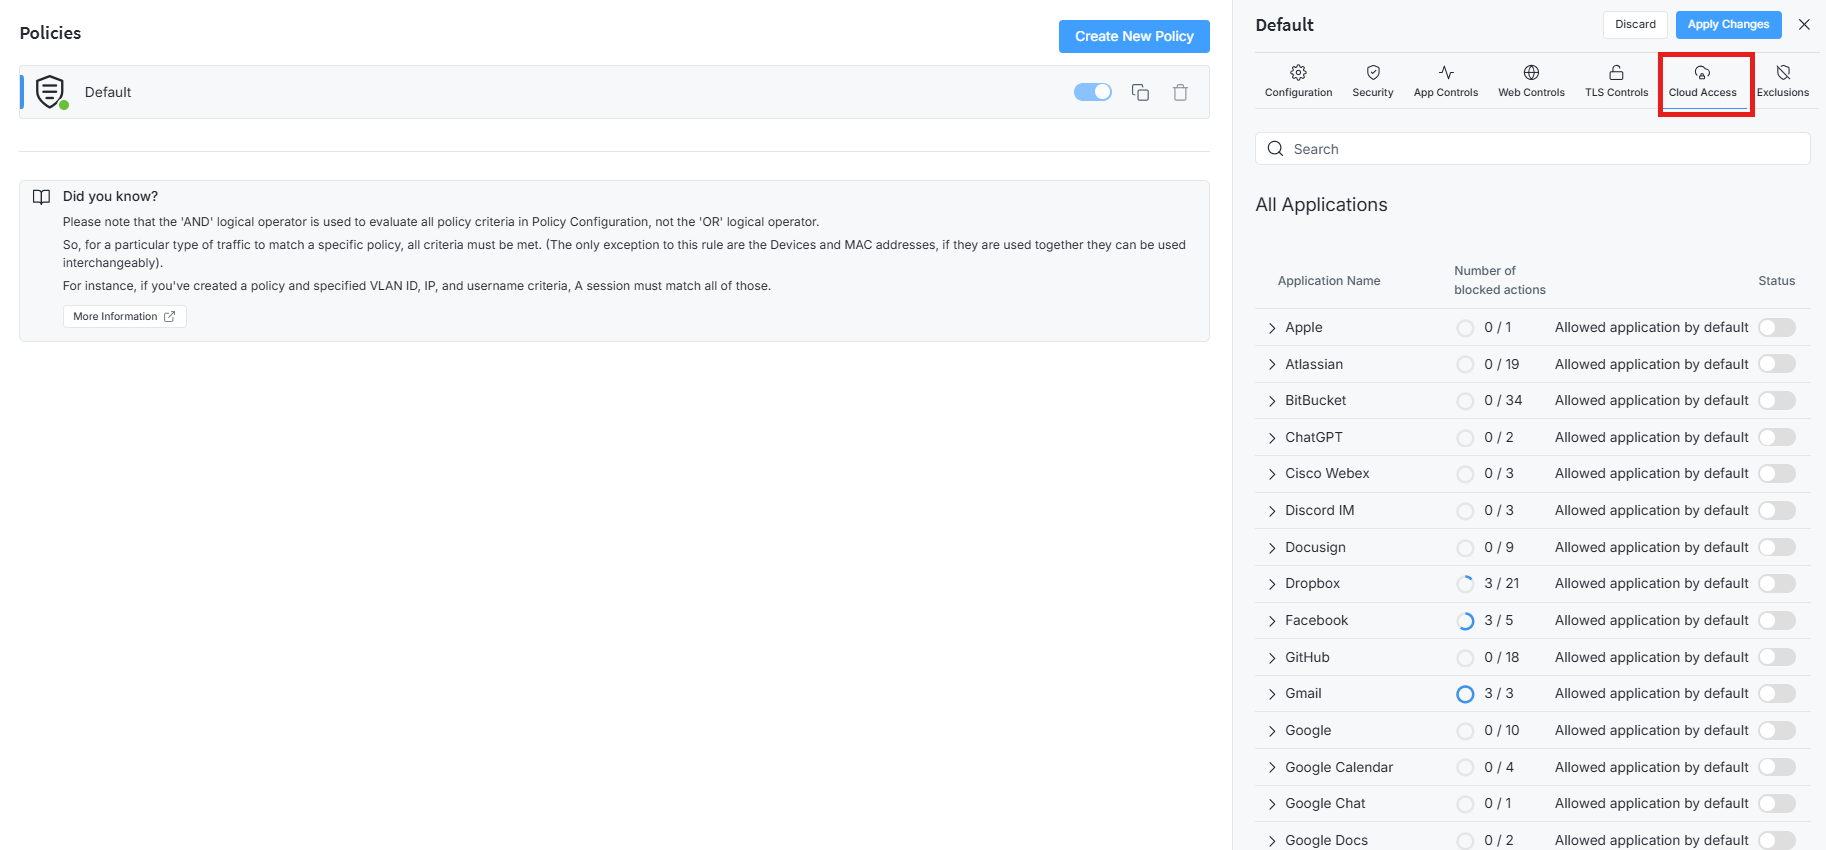
Task: Click the Number of blocked actions header
Action: coord(1499,280)
